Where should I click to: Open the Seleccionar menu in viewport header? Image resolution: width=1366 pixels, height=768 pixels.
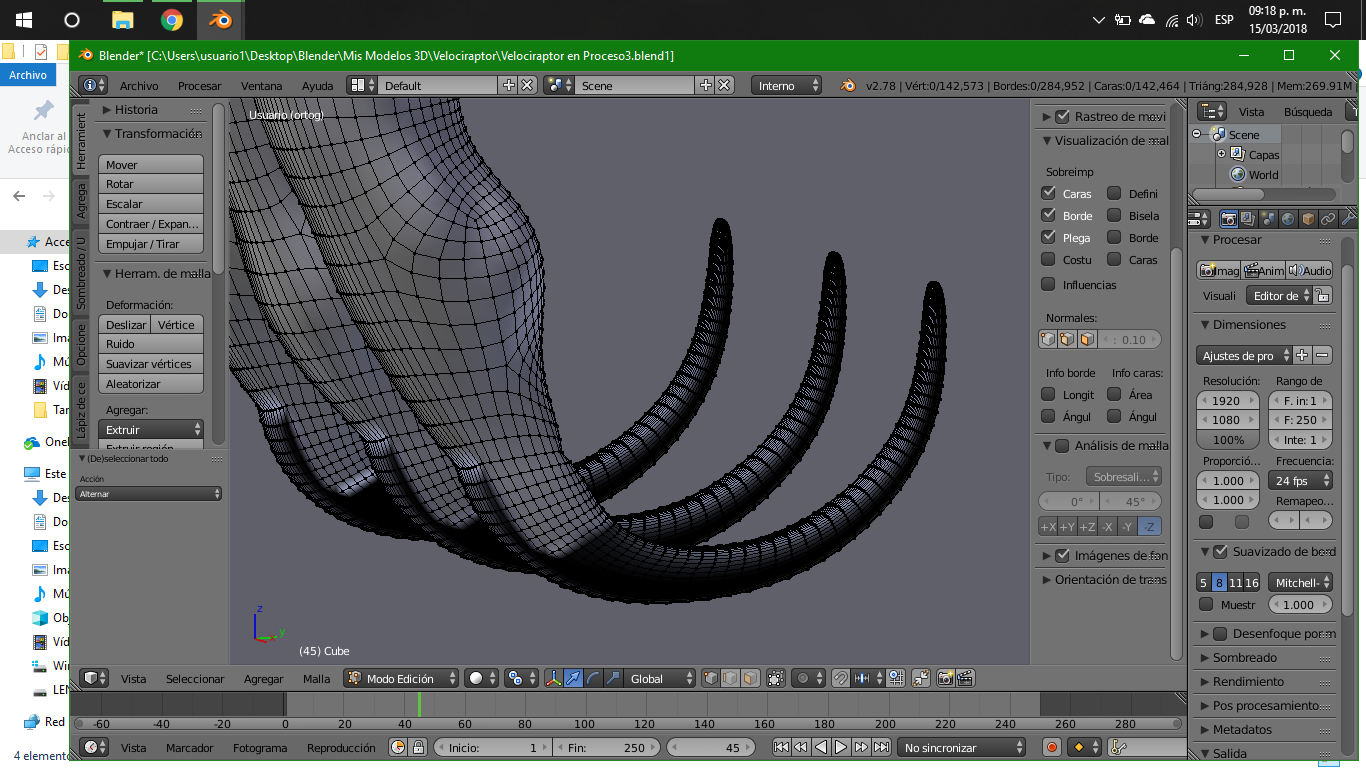[x=195, y=679]
